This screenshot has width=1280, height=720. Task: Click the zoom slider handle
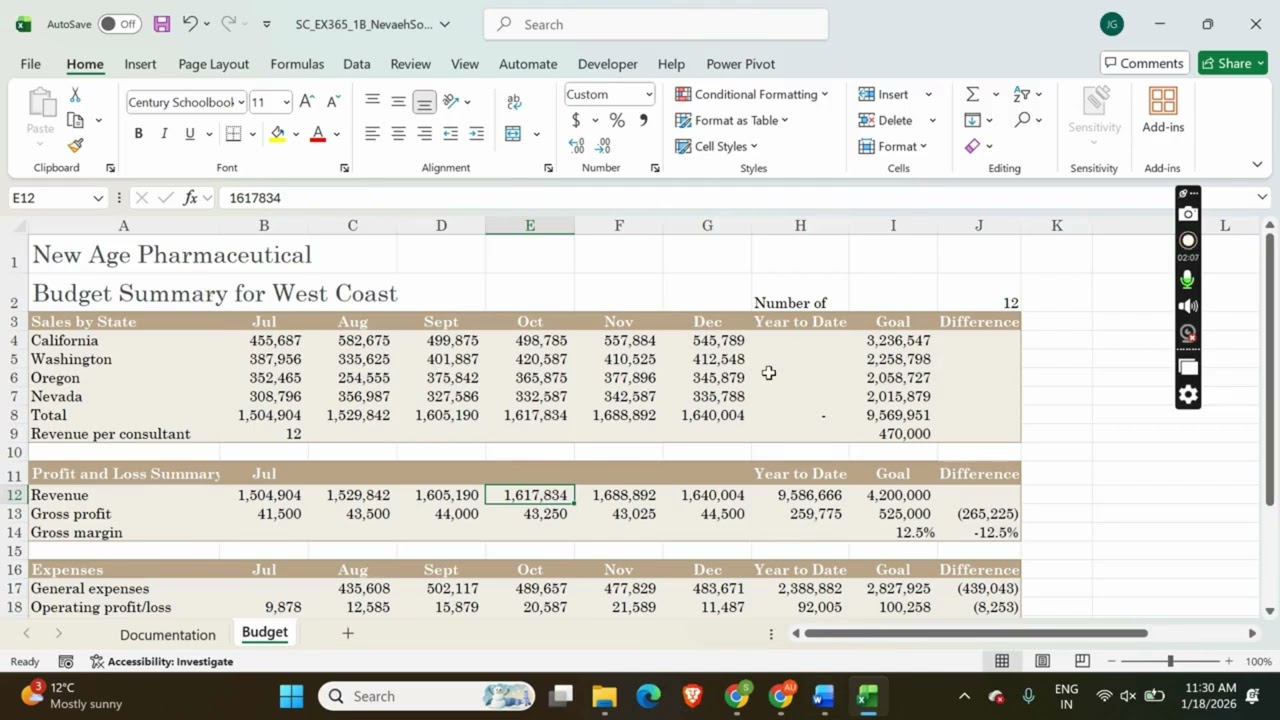coord(1170,661)
